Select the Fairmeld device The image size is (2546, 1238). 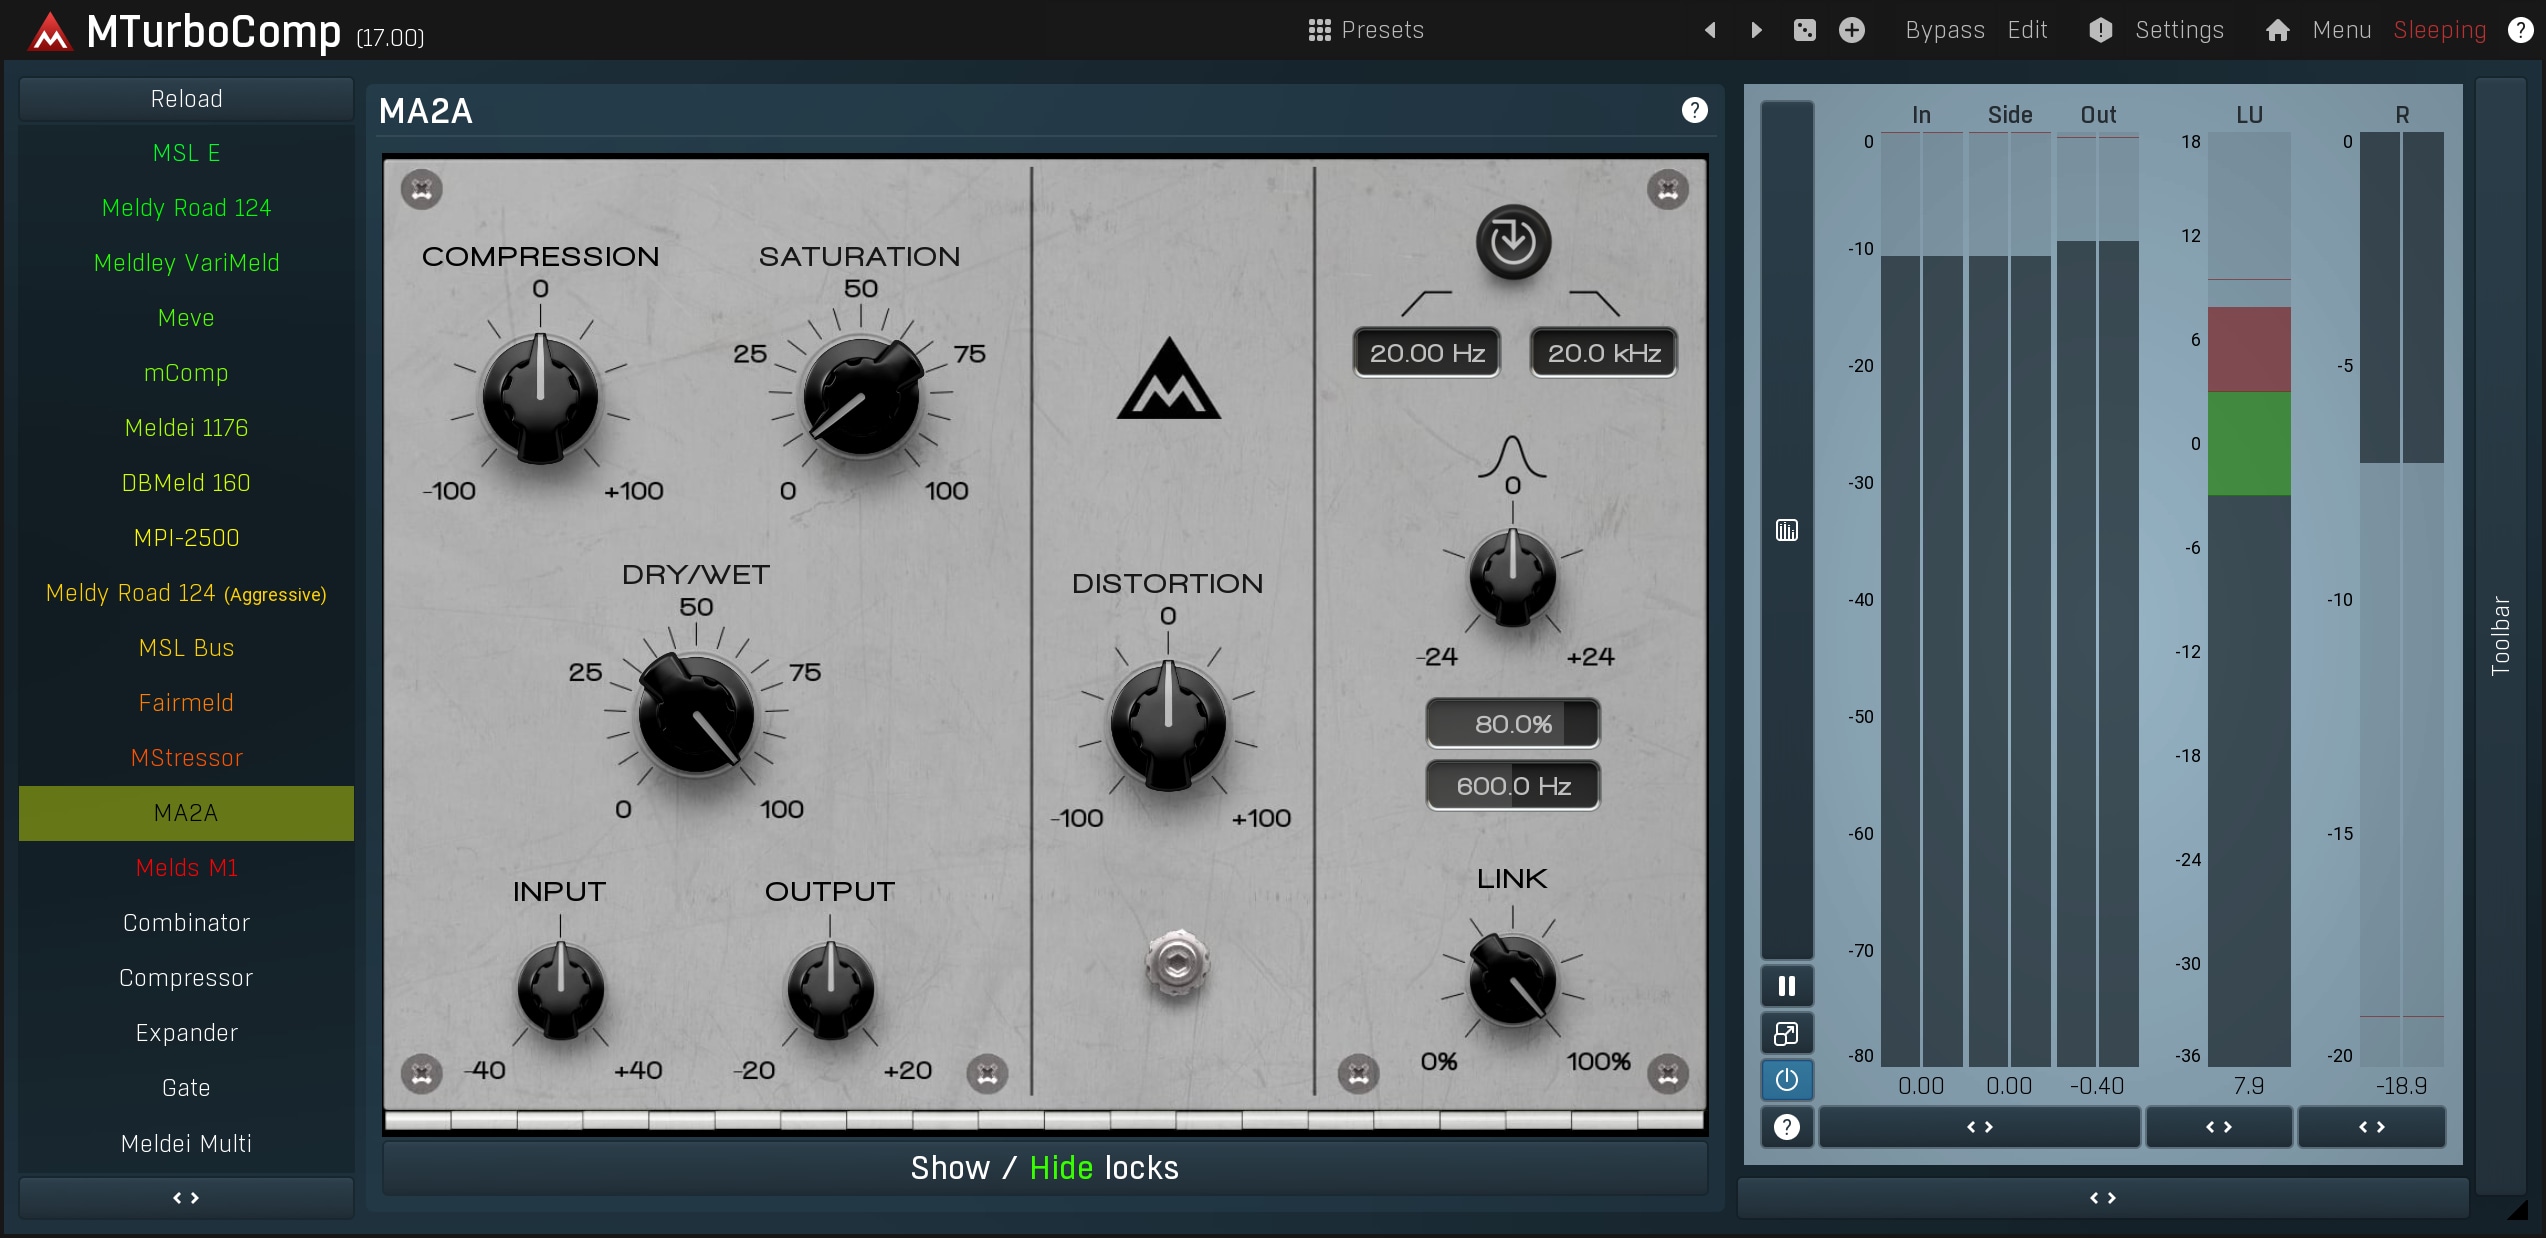(186, 703)
